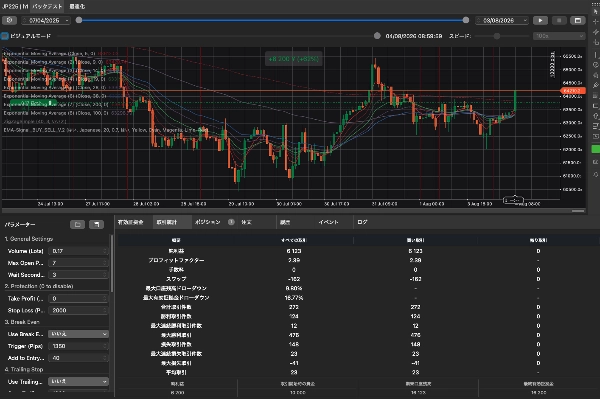Open the Use Break Even dropdown
Screen dimensions: 600x399
point(78,334)
